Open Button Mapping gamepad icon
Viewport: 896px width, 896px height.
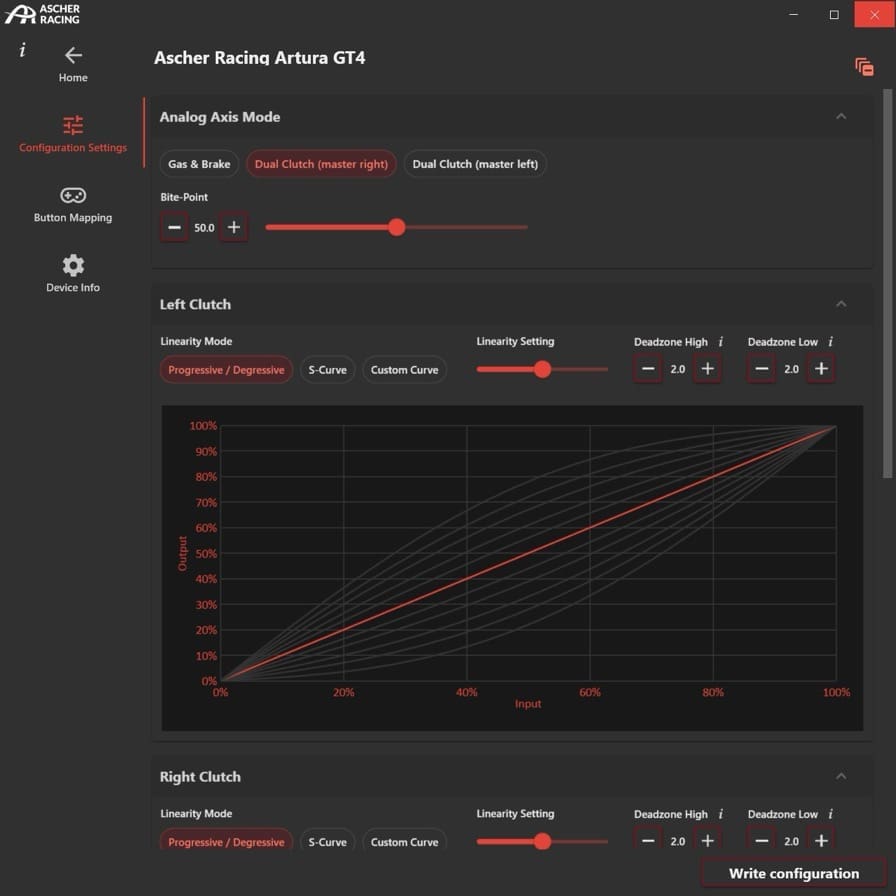pyautogui.click(x=73, y=196)
